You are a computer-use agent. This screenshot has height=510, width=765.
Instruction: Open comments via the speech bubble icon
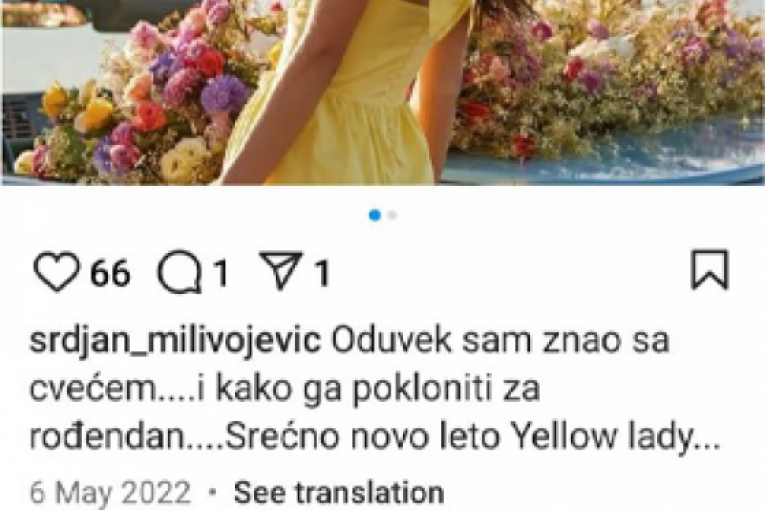(x=180, y=271)
